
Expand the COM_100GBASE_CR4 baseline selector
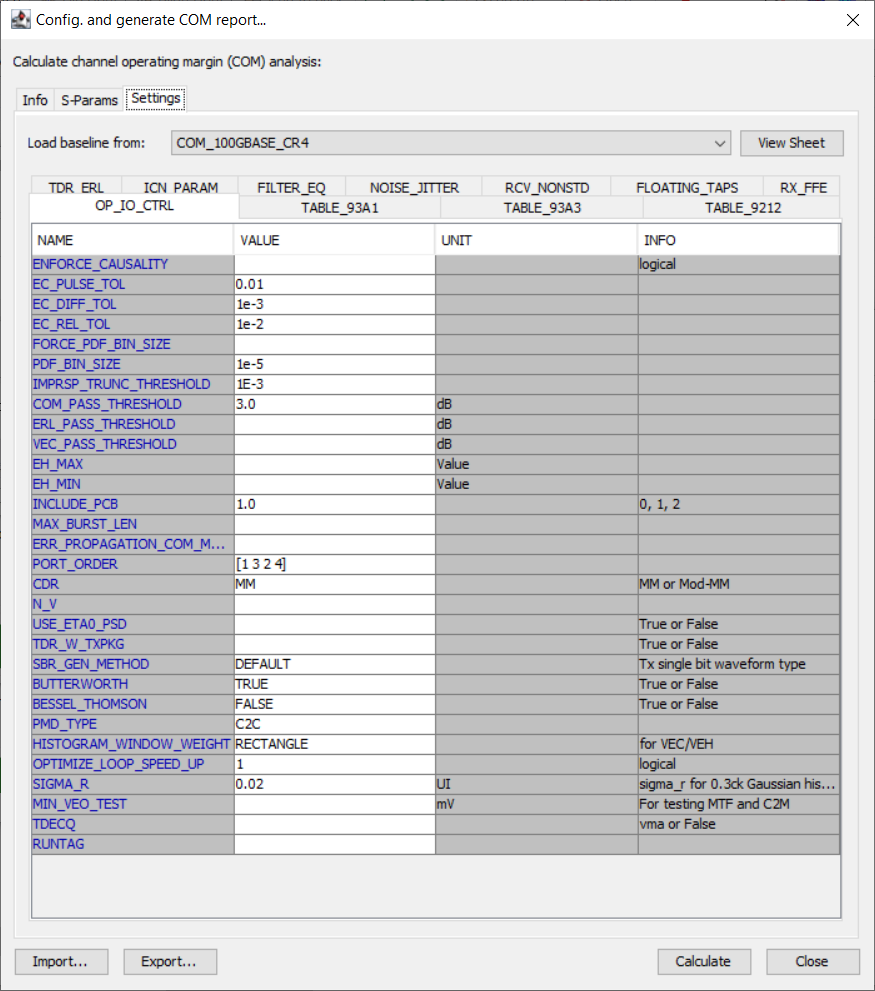(x=722, y=143)
